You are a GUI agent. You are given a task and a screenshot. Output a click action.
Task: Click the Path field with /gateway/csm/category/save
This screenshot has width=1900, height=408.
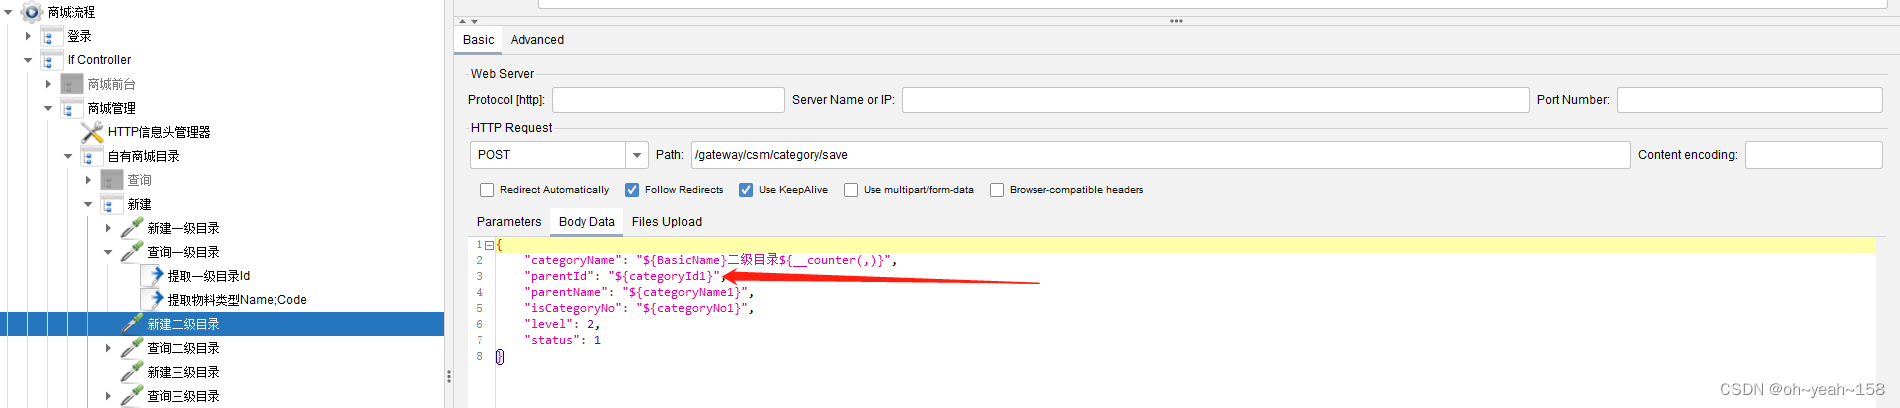click(1160, 155)
